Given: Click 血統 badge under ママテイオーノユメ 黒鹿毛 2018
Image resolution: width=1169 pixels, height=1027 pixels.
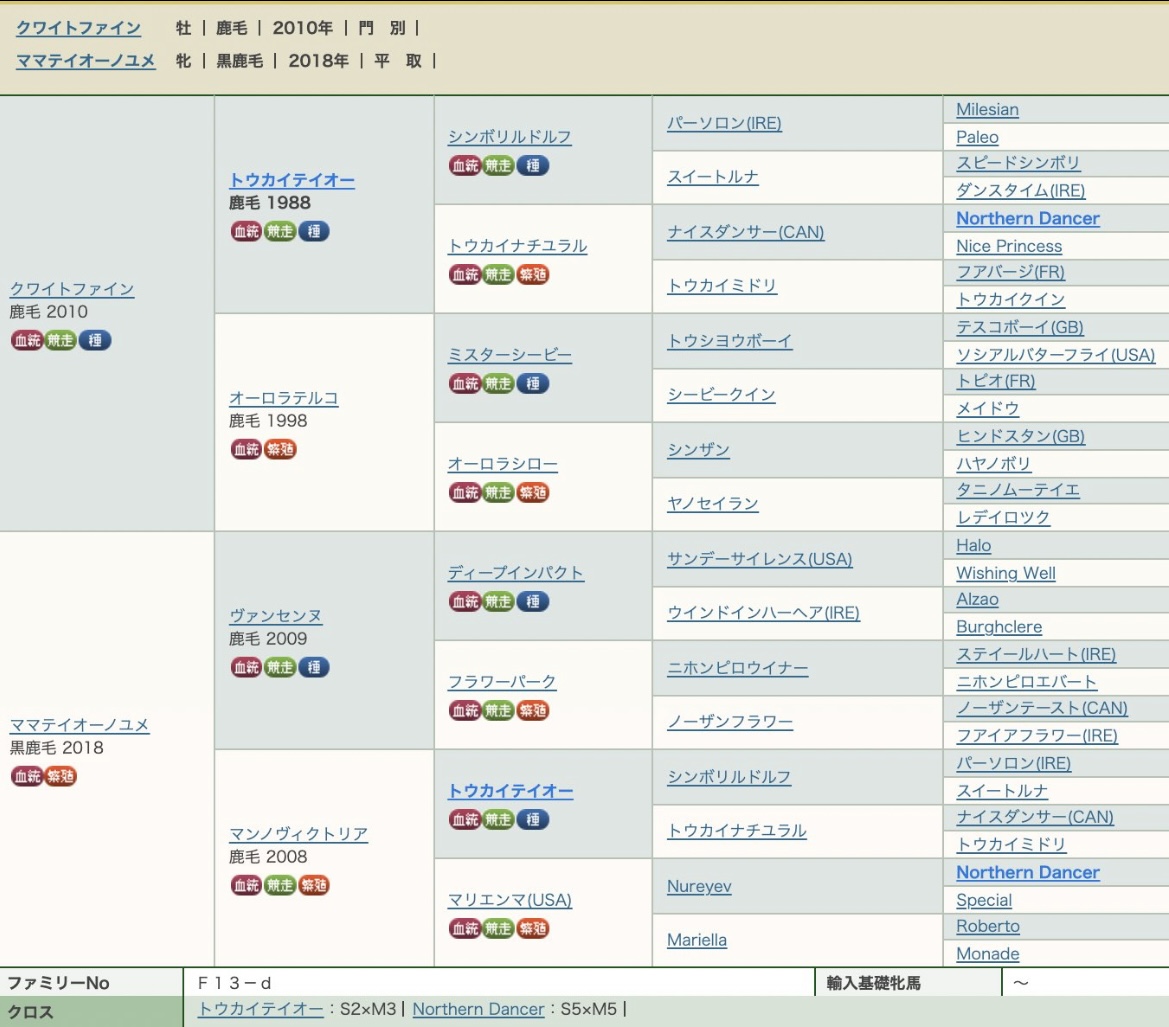Looking at the screenshot, I should click(27, 777).
